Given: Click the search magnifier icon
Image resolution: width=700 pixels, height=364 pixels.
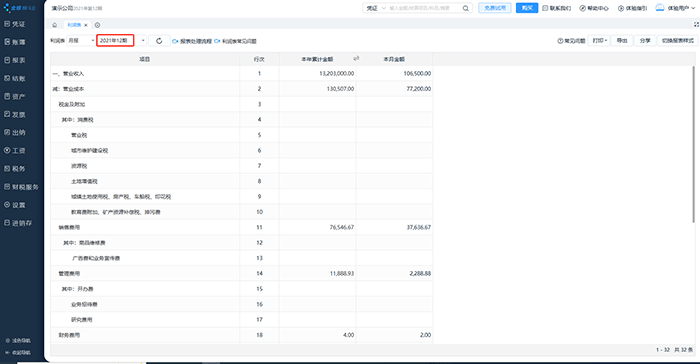Looking at the screenshot, I should click(466, 8).
